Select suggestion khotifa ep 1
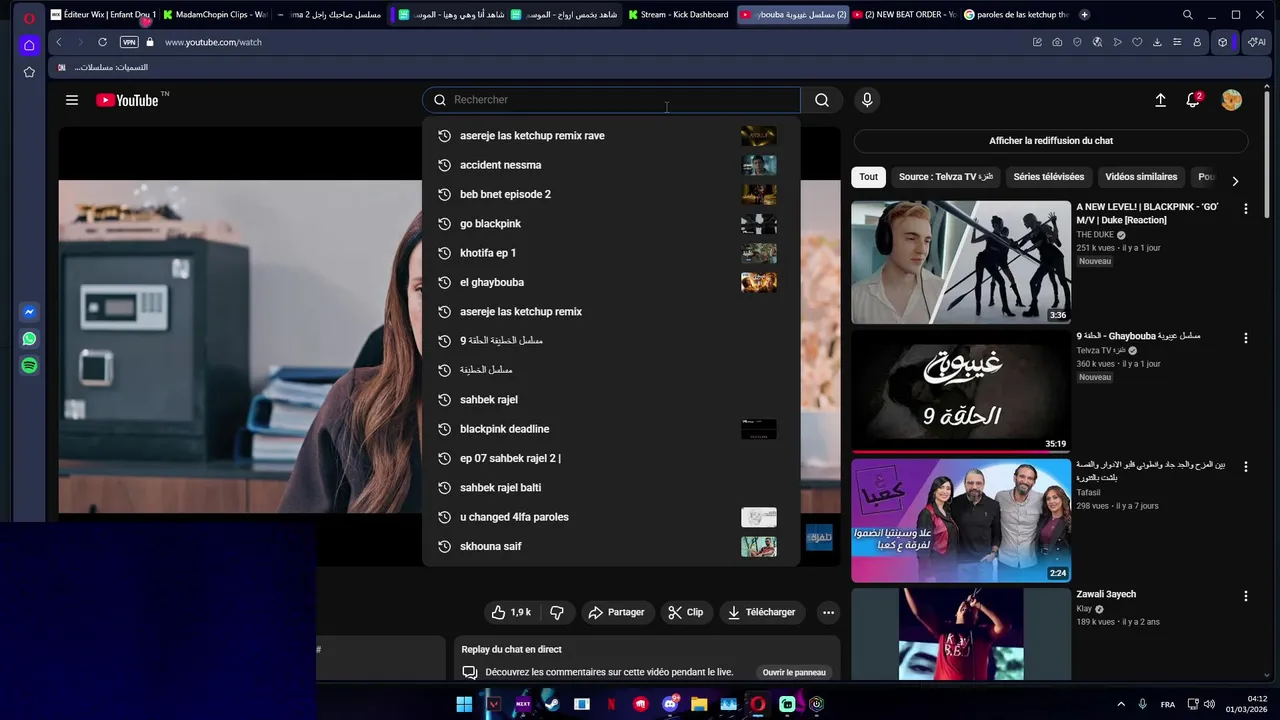Screen dimensions: 1280x720 click(x=611, y=253)
